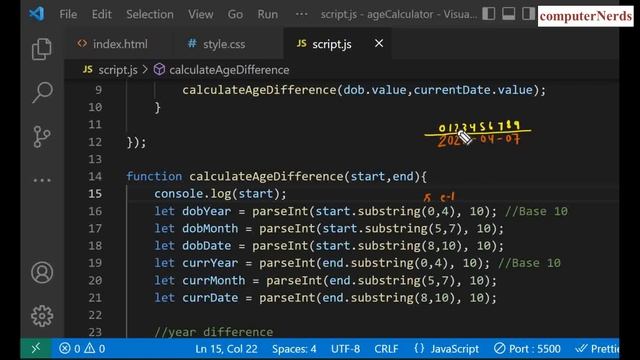
Task: Select encoding UTF-8 in status bar
Action: pyautogui.click(x=345, y=349)
